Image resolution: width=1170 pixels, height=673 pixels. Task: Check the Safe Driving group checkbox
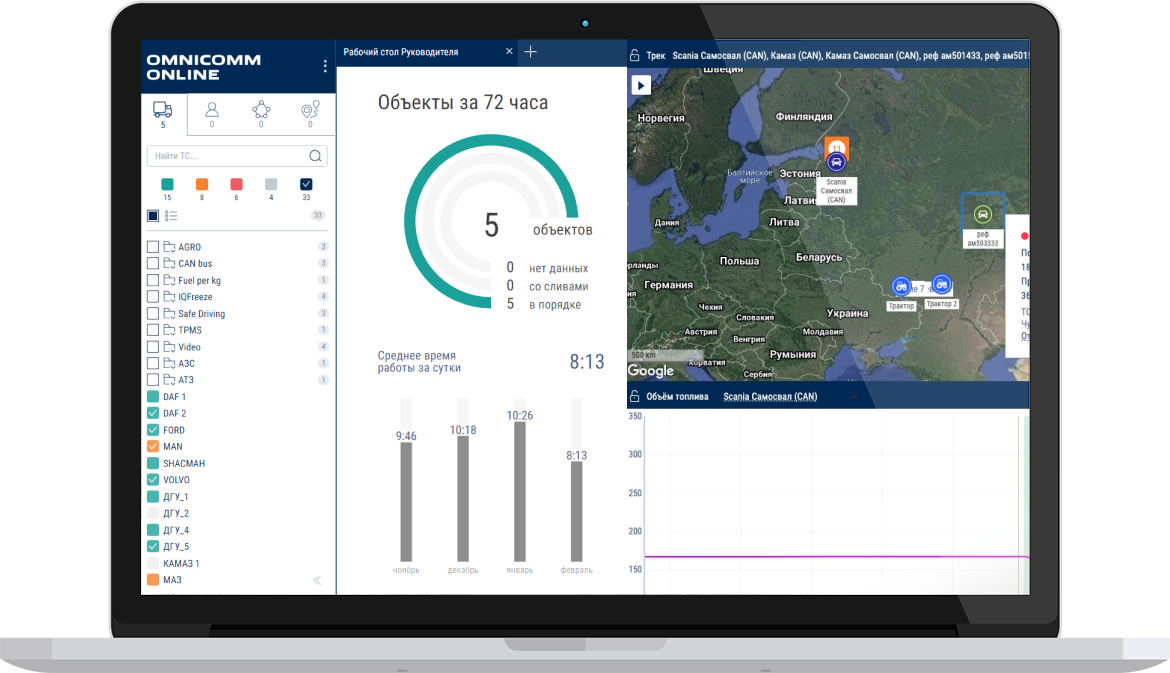pyautogui.click(x=153, y=313)
